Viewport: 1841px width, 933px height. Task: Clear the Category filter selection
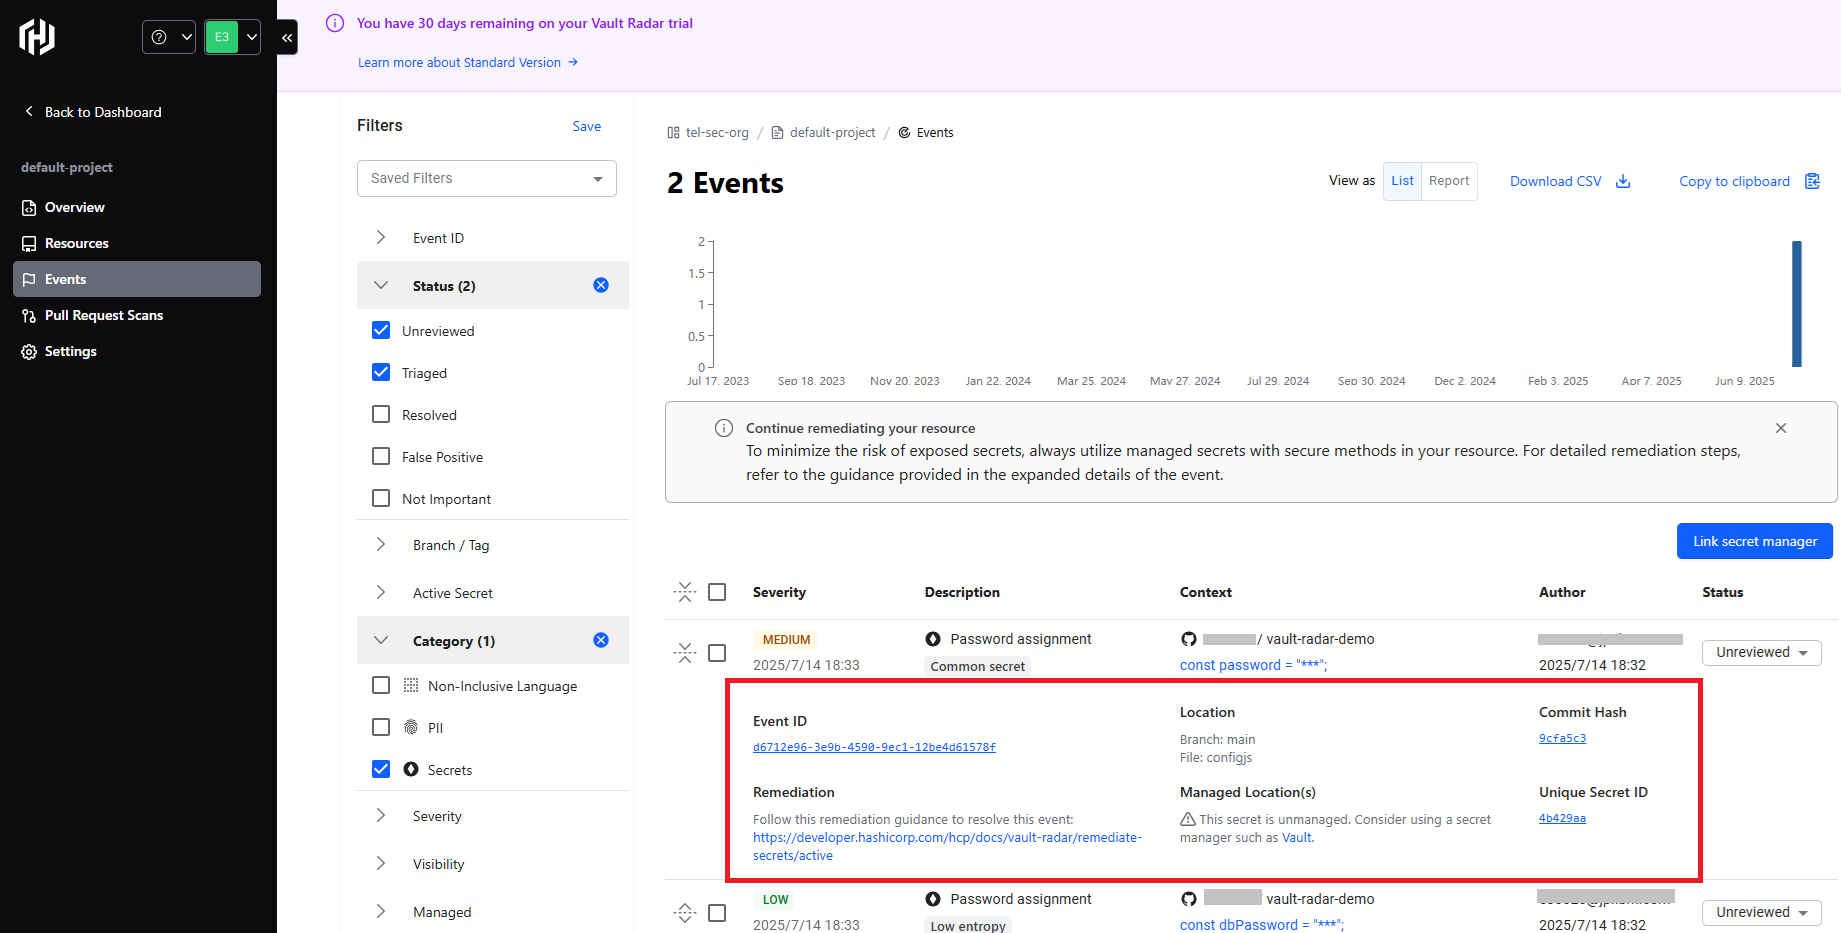coord(601,640)
